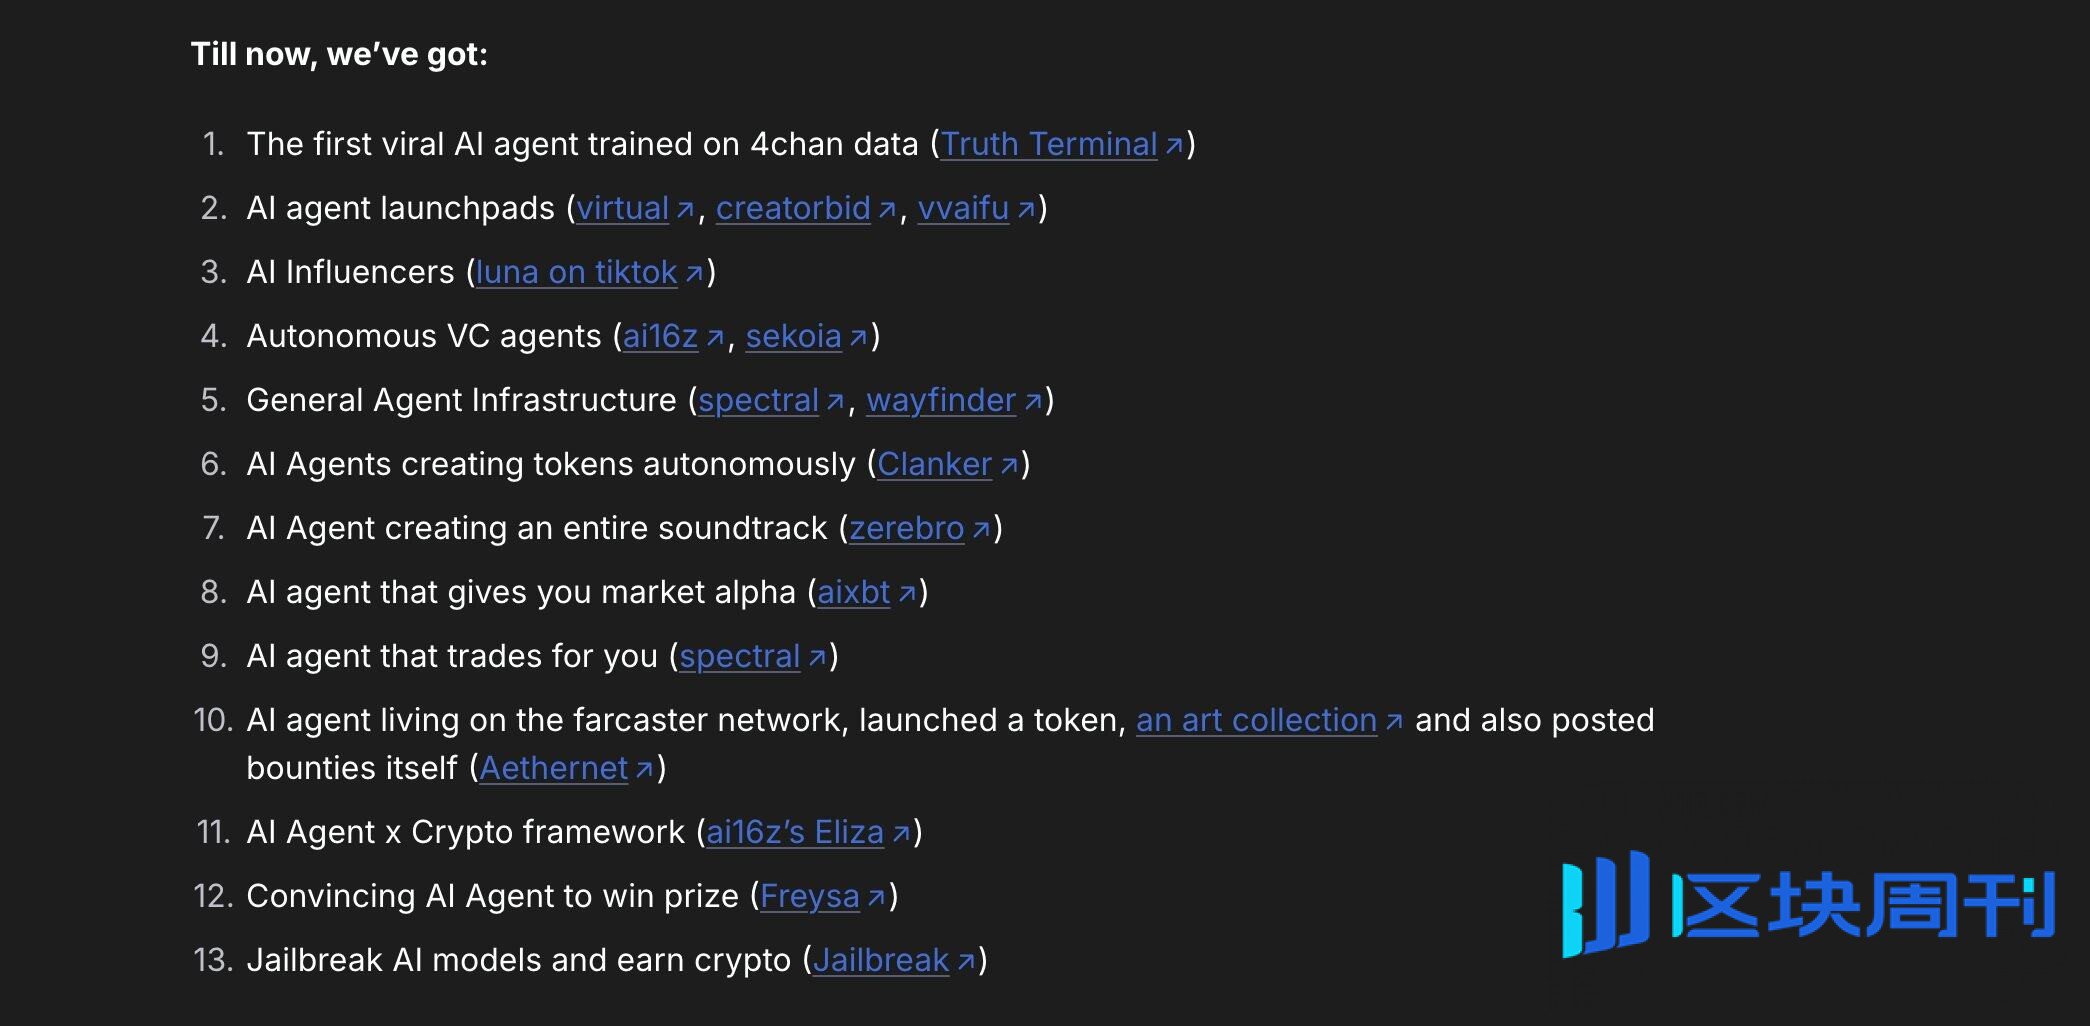Click the external arrow icon after vvaifu
This screenshot has height=1026, width=2090.
coord(1026,210)
